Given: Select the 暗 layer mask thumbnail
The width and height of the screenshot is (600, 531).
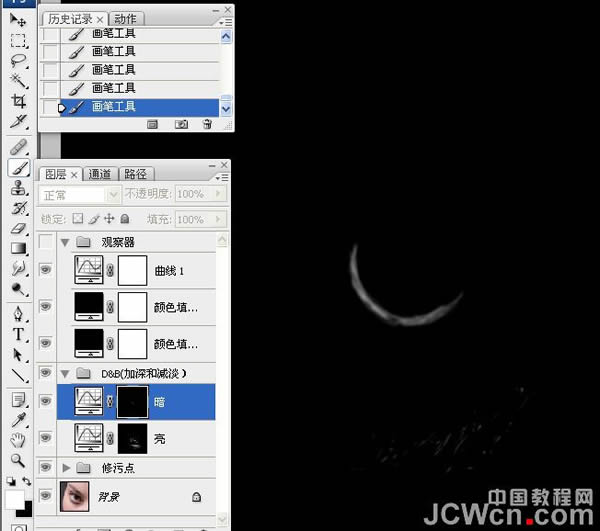Looking at the screenshot, I should (132, 402).
